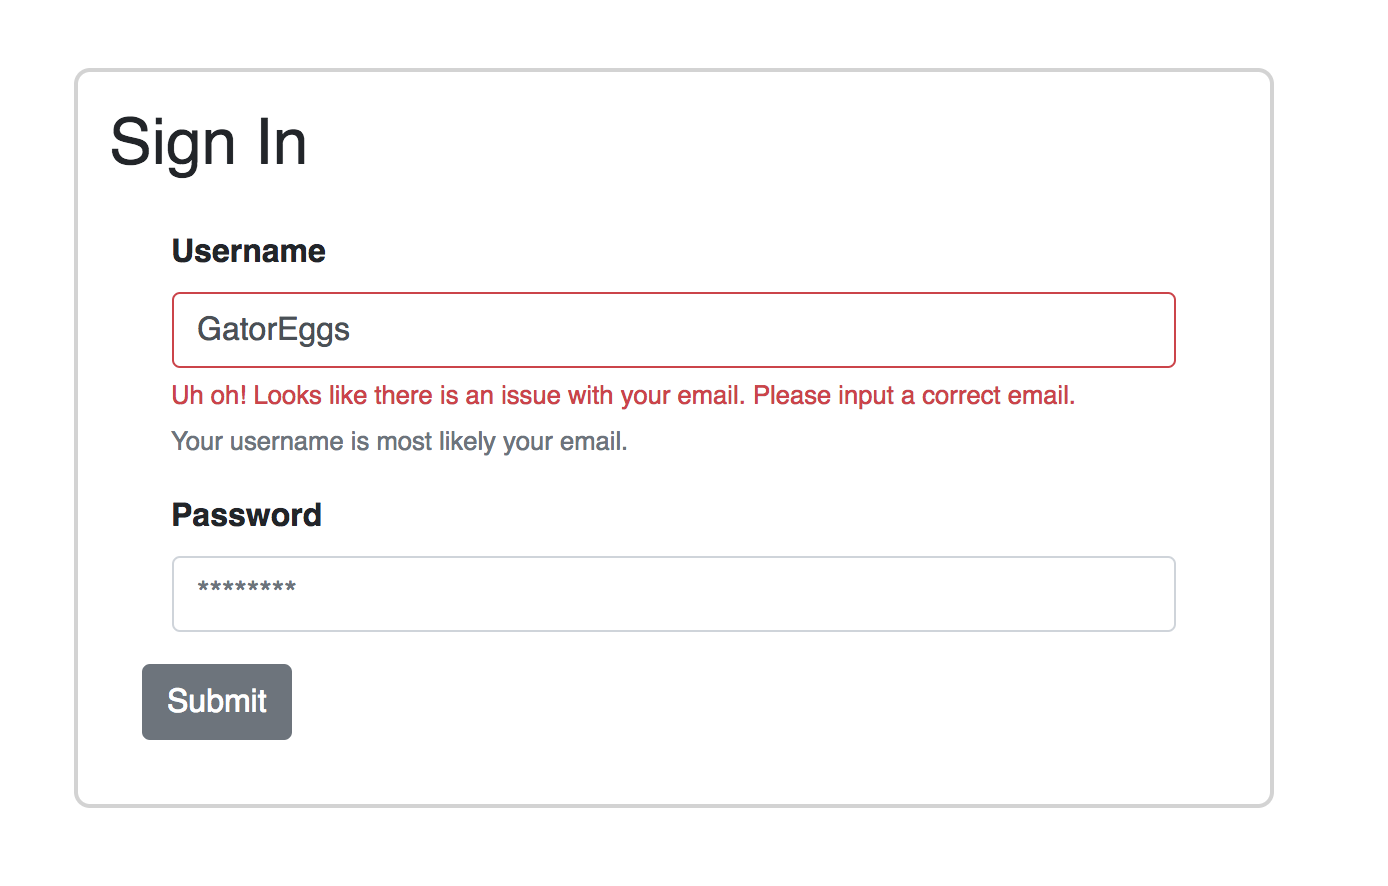Click the Sign In heading
This screenshot has width=1388, height=886.
tap(208, 142)
